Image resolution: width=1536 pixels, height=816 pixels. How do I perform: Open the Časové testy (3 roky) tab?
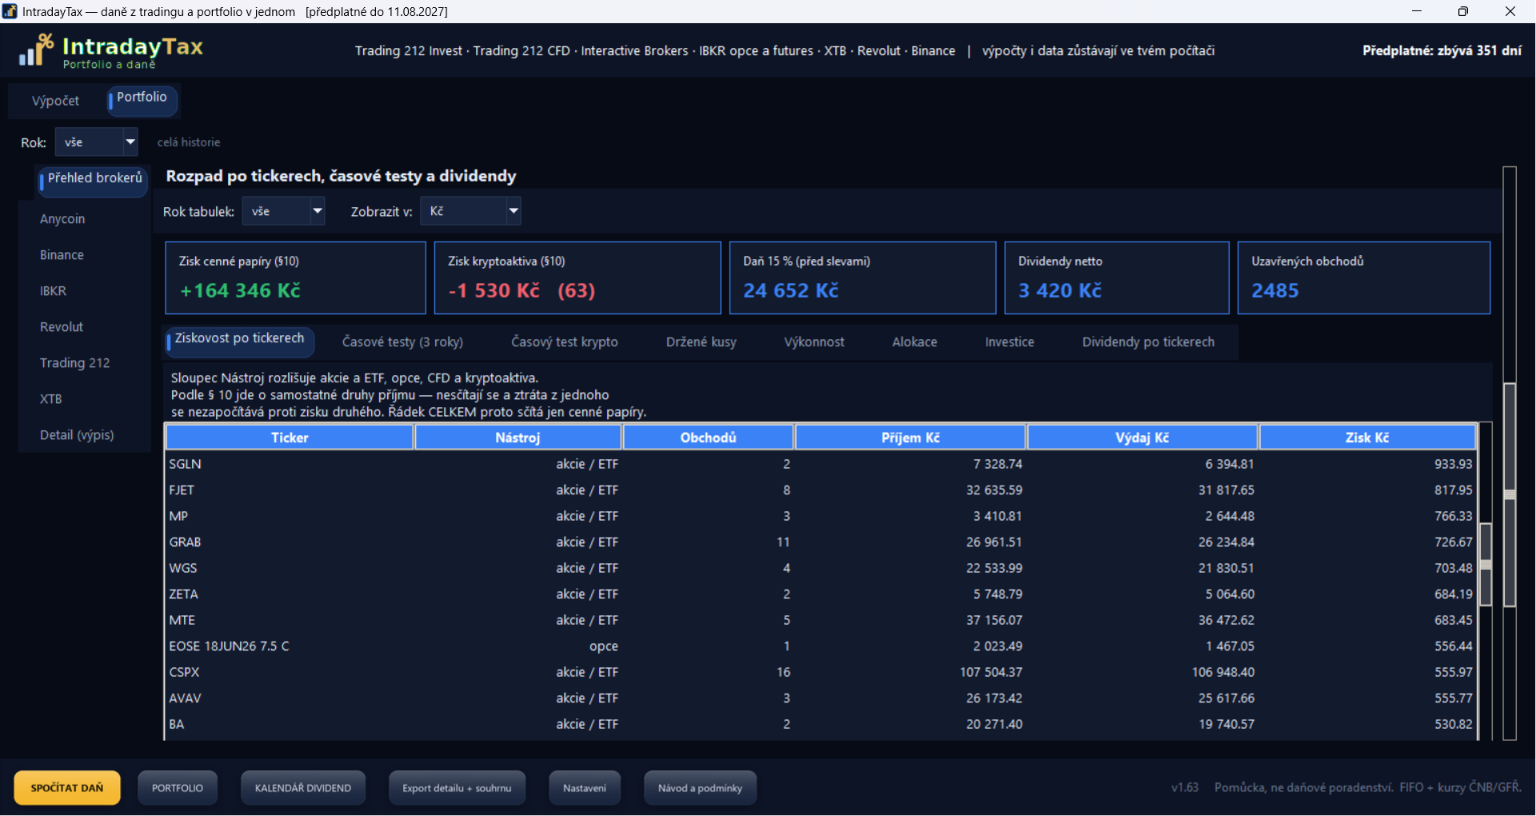[x=402, y=342]
